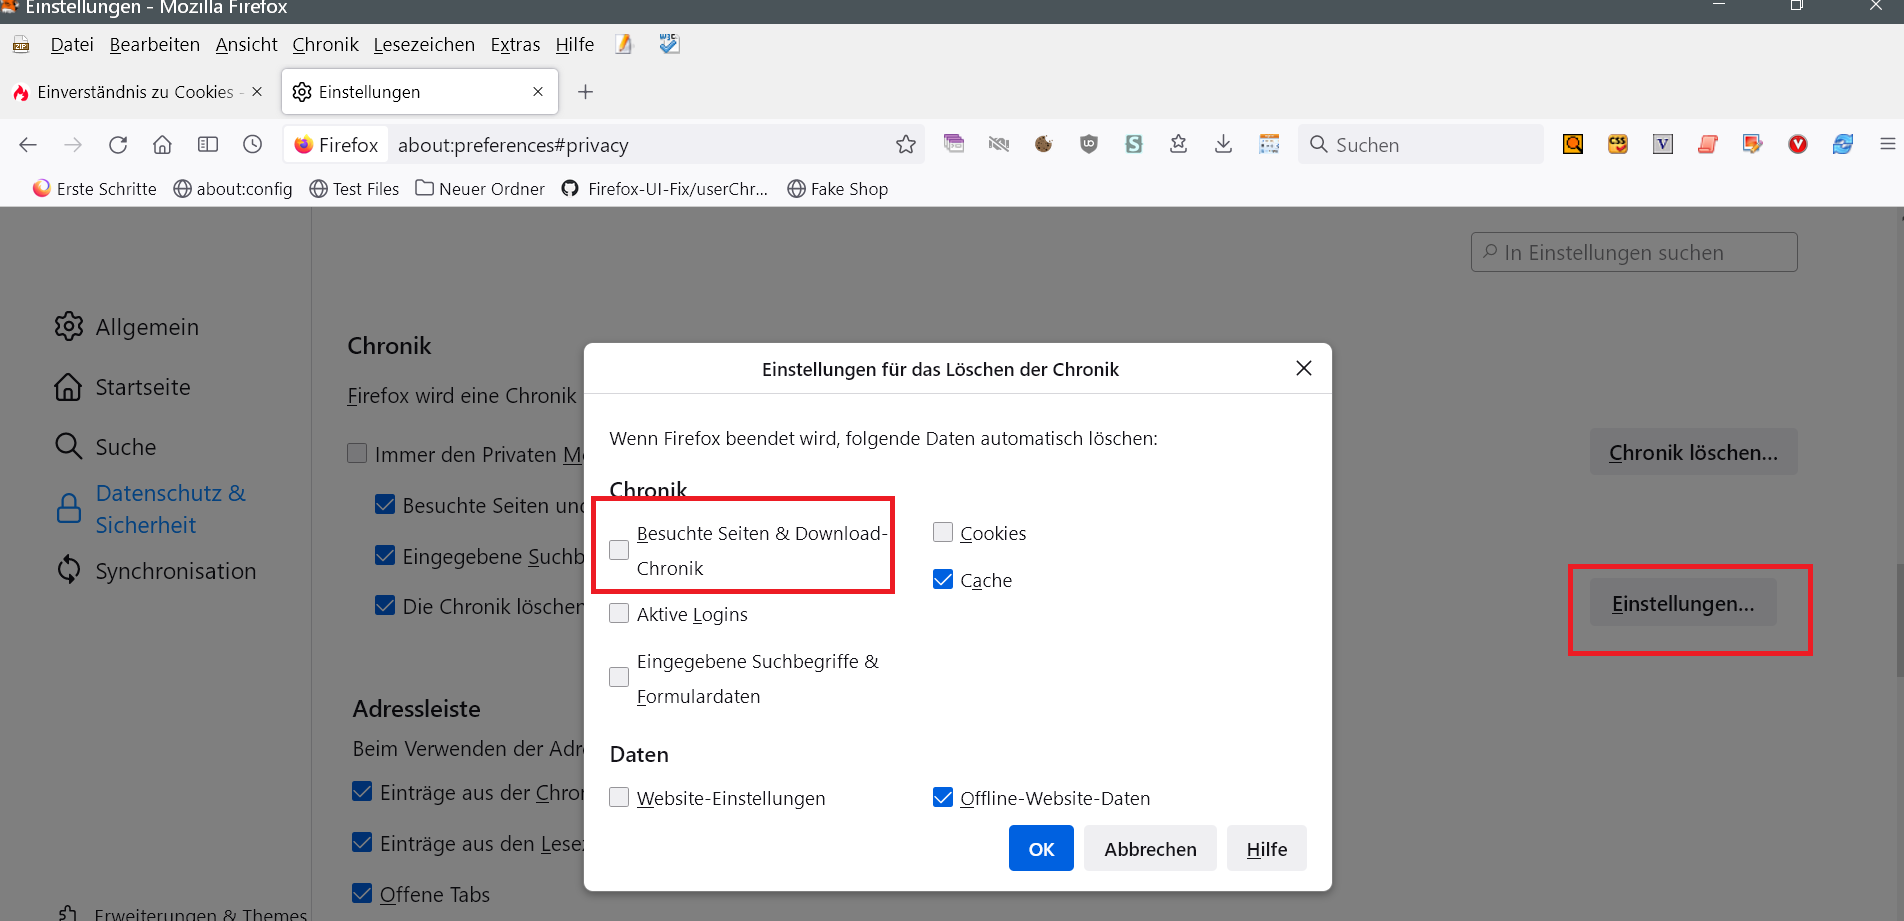1904x921 pixels.
Task: Open the Neuer Ordner bookmark folder
Action: tap(480, 189)
